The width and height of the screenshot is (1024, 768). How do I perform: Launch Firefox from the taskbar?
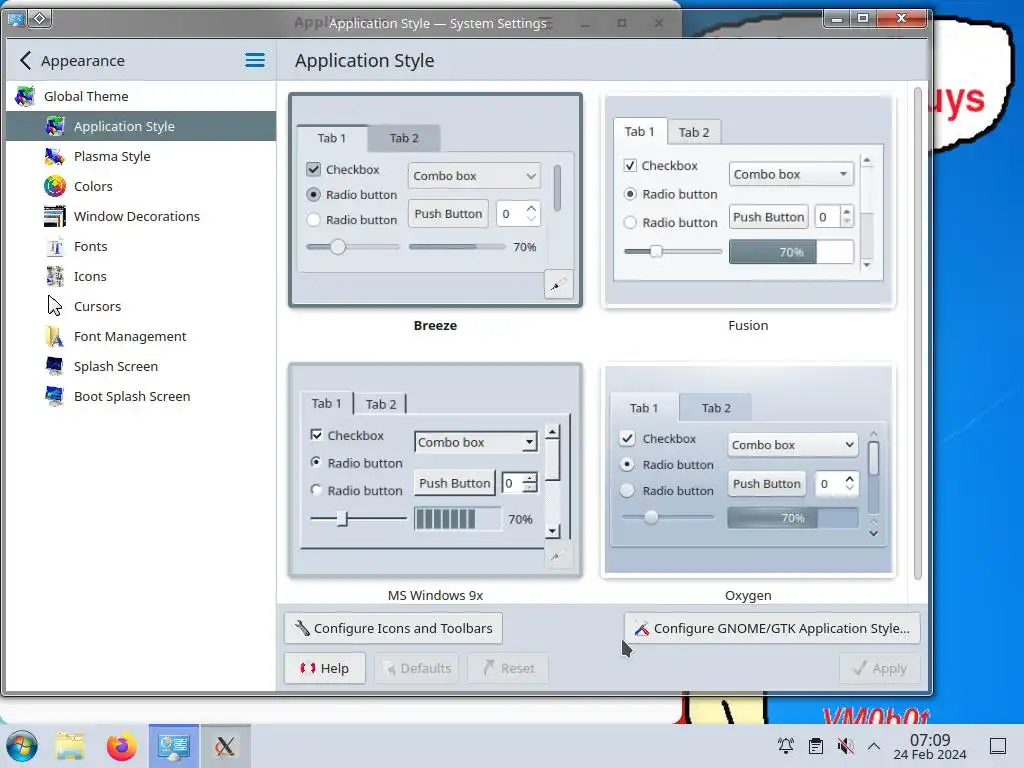point(121,746)
